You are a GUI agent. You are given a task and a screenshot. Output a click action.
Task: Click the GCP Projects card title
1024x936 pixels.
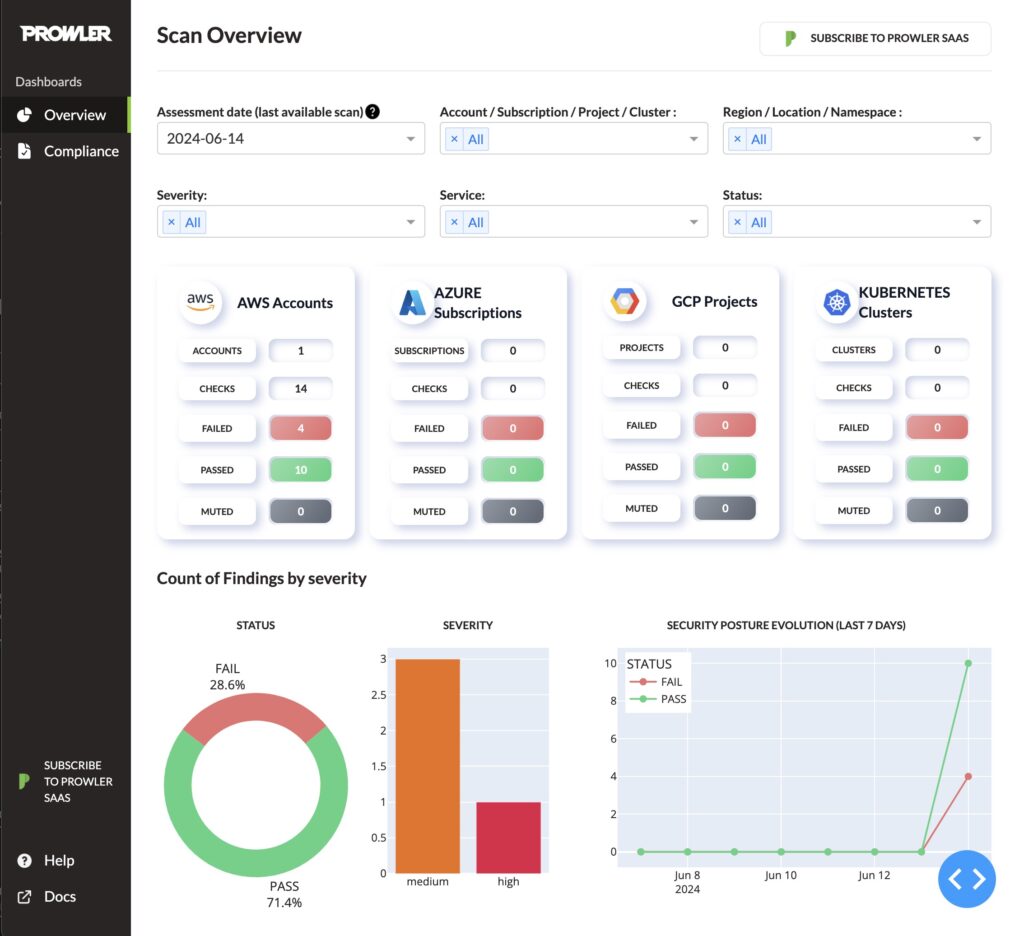(x=714, y=301)
